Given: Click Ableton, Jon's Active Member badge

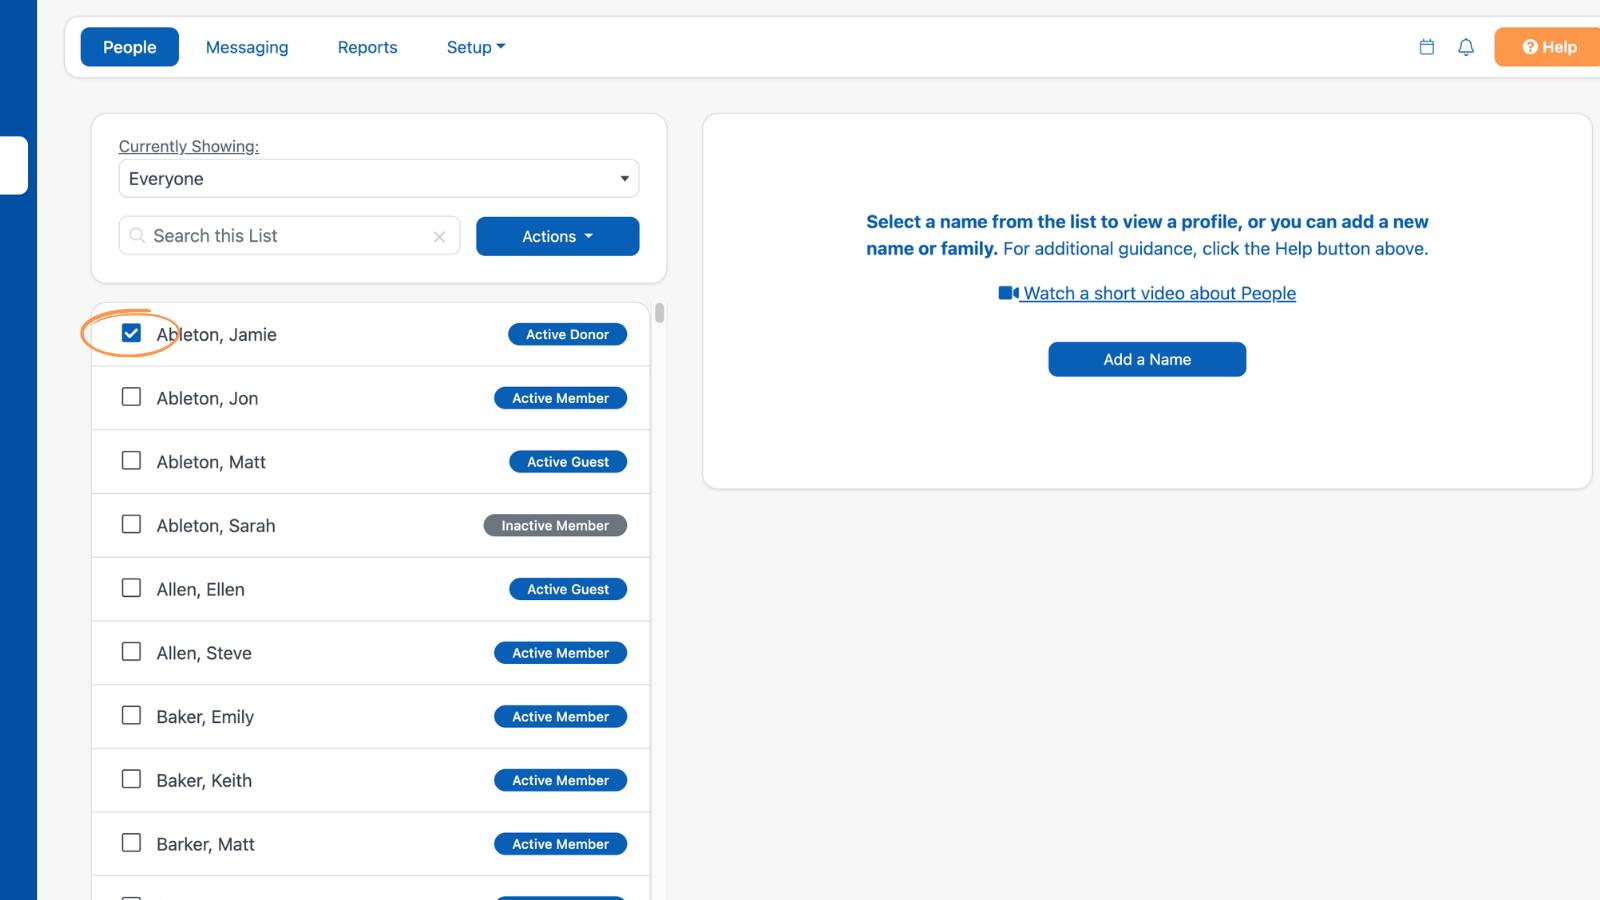Looking at the screenshot, I should [x=560, y=398].
